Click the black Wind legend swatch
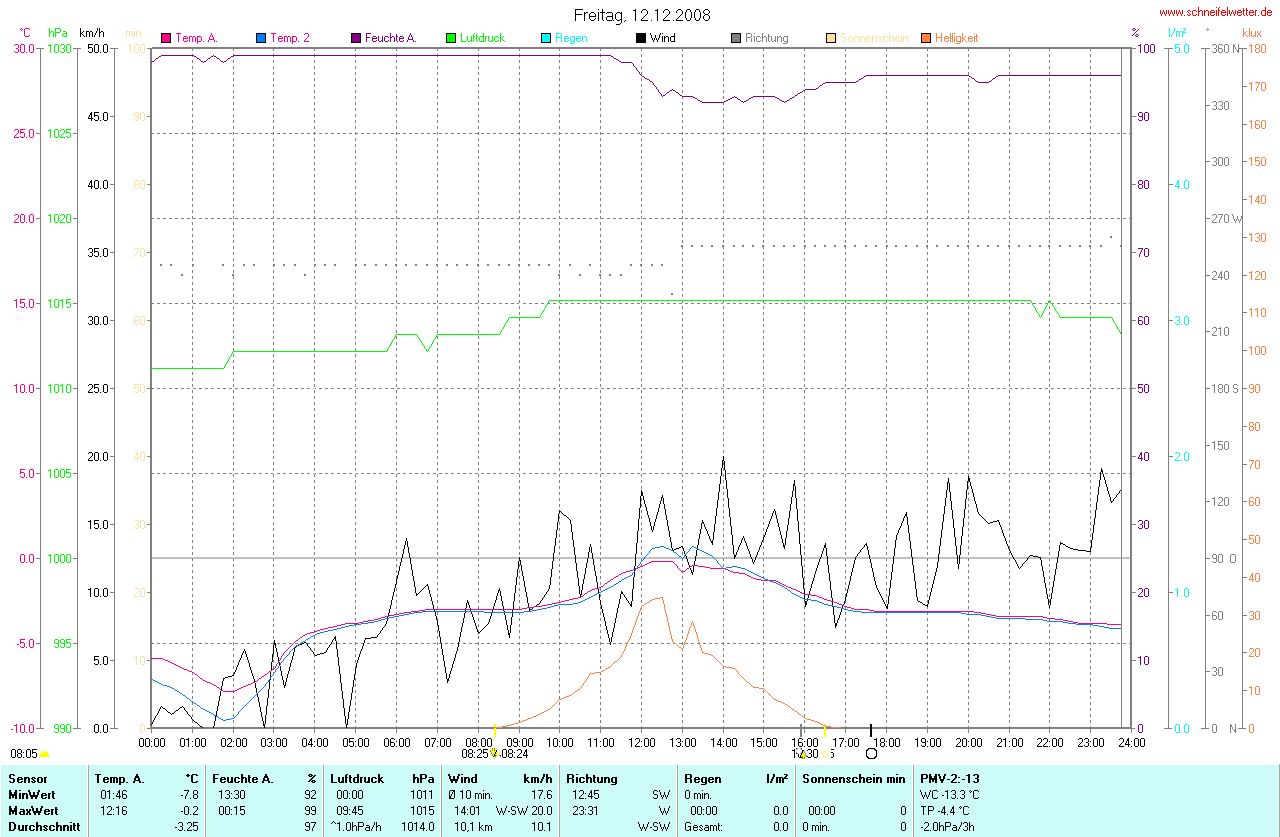The width and height of the screenshot is (1280, 837). pos(641,38)
